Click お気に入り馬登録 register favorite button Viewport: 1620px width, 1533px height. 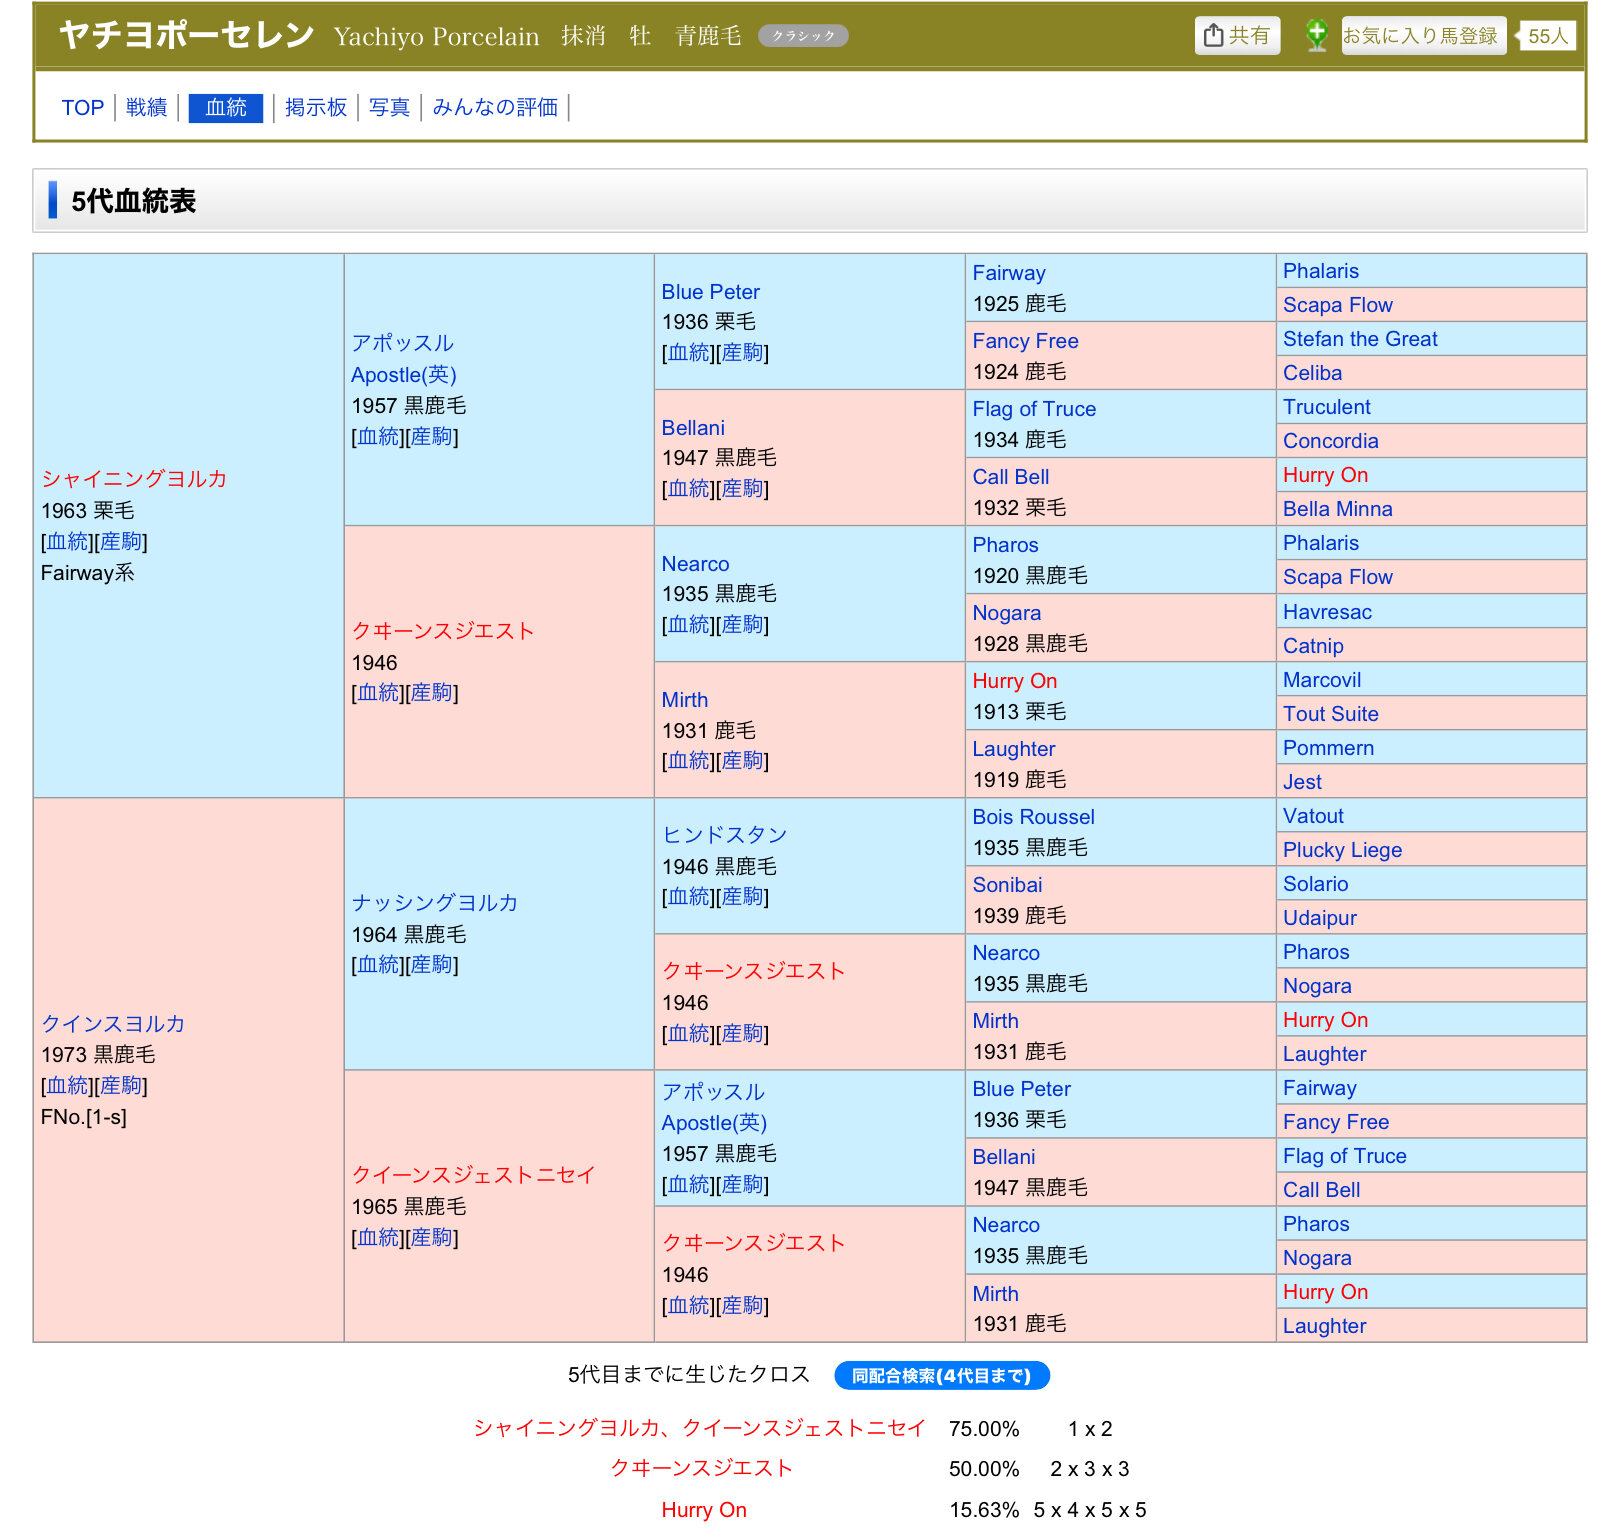tap(1422, 36)
